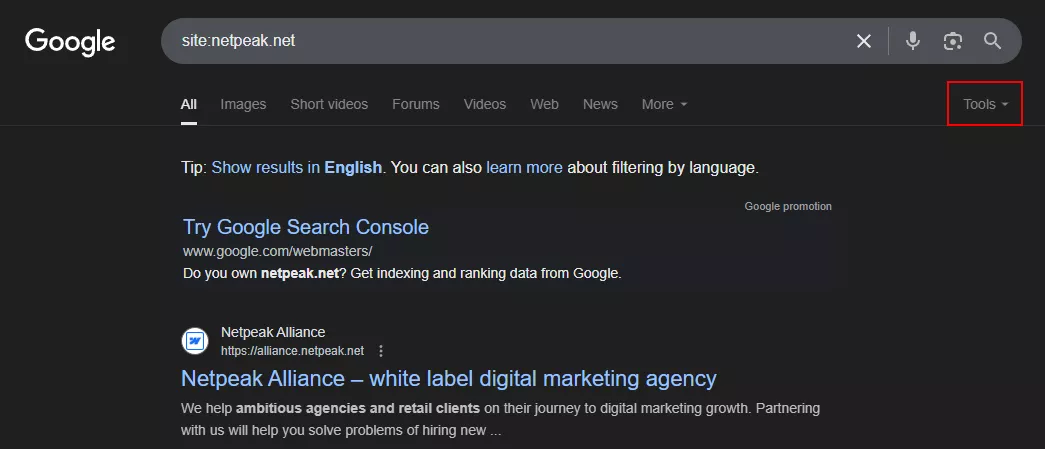
Task: Submit search with magnifier icon
Action: tap(992, 41)
